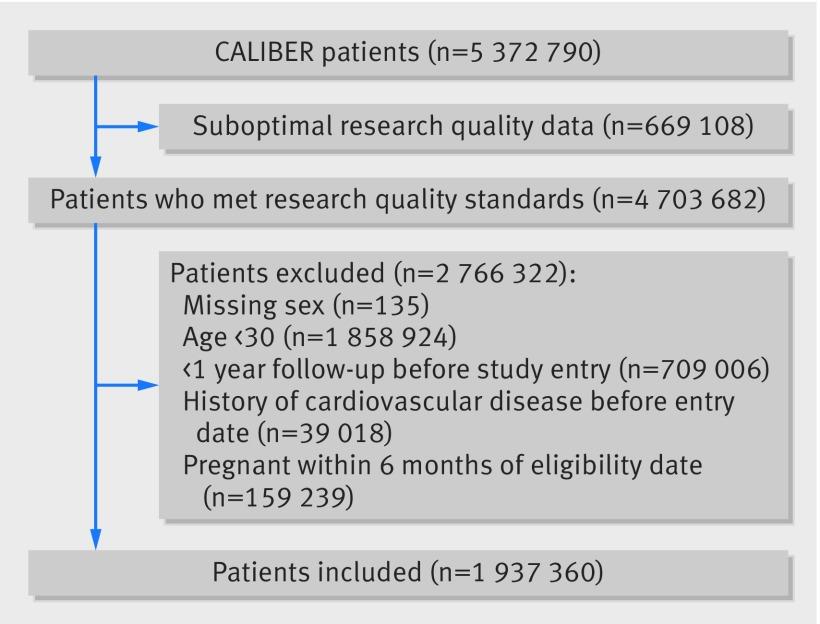Select the Patients included box
The height and width of the screenshot is (624, 820).
408,574
